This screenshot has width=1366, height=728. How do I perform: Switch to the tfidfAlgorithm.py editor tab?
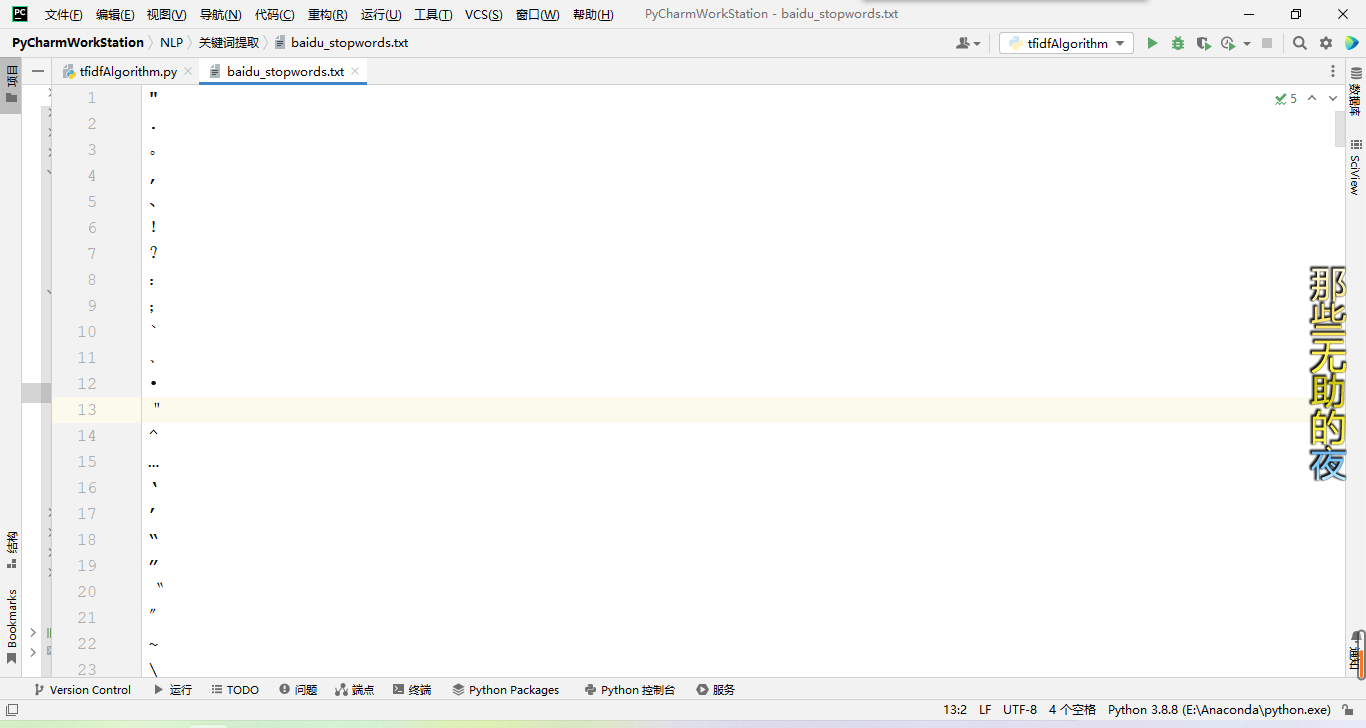[120, 71]
